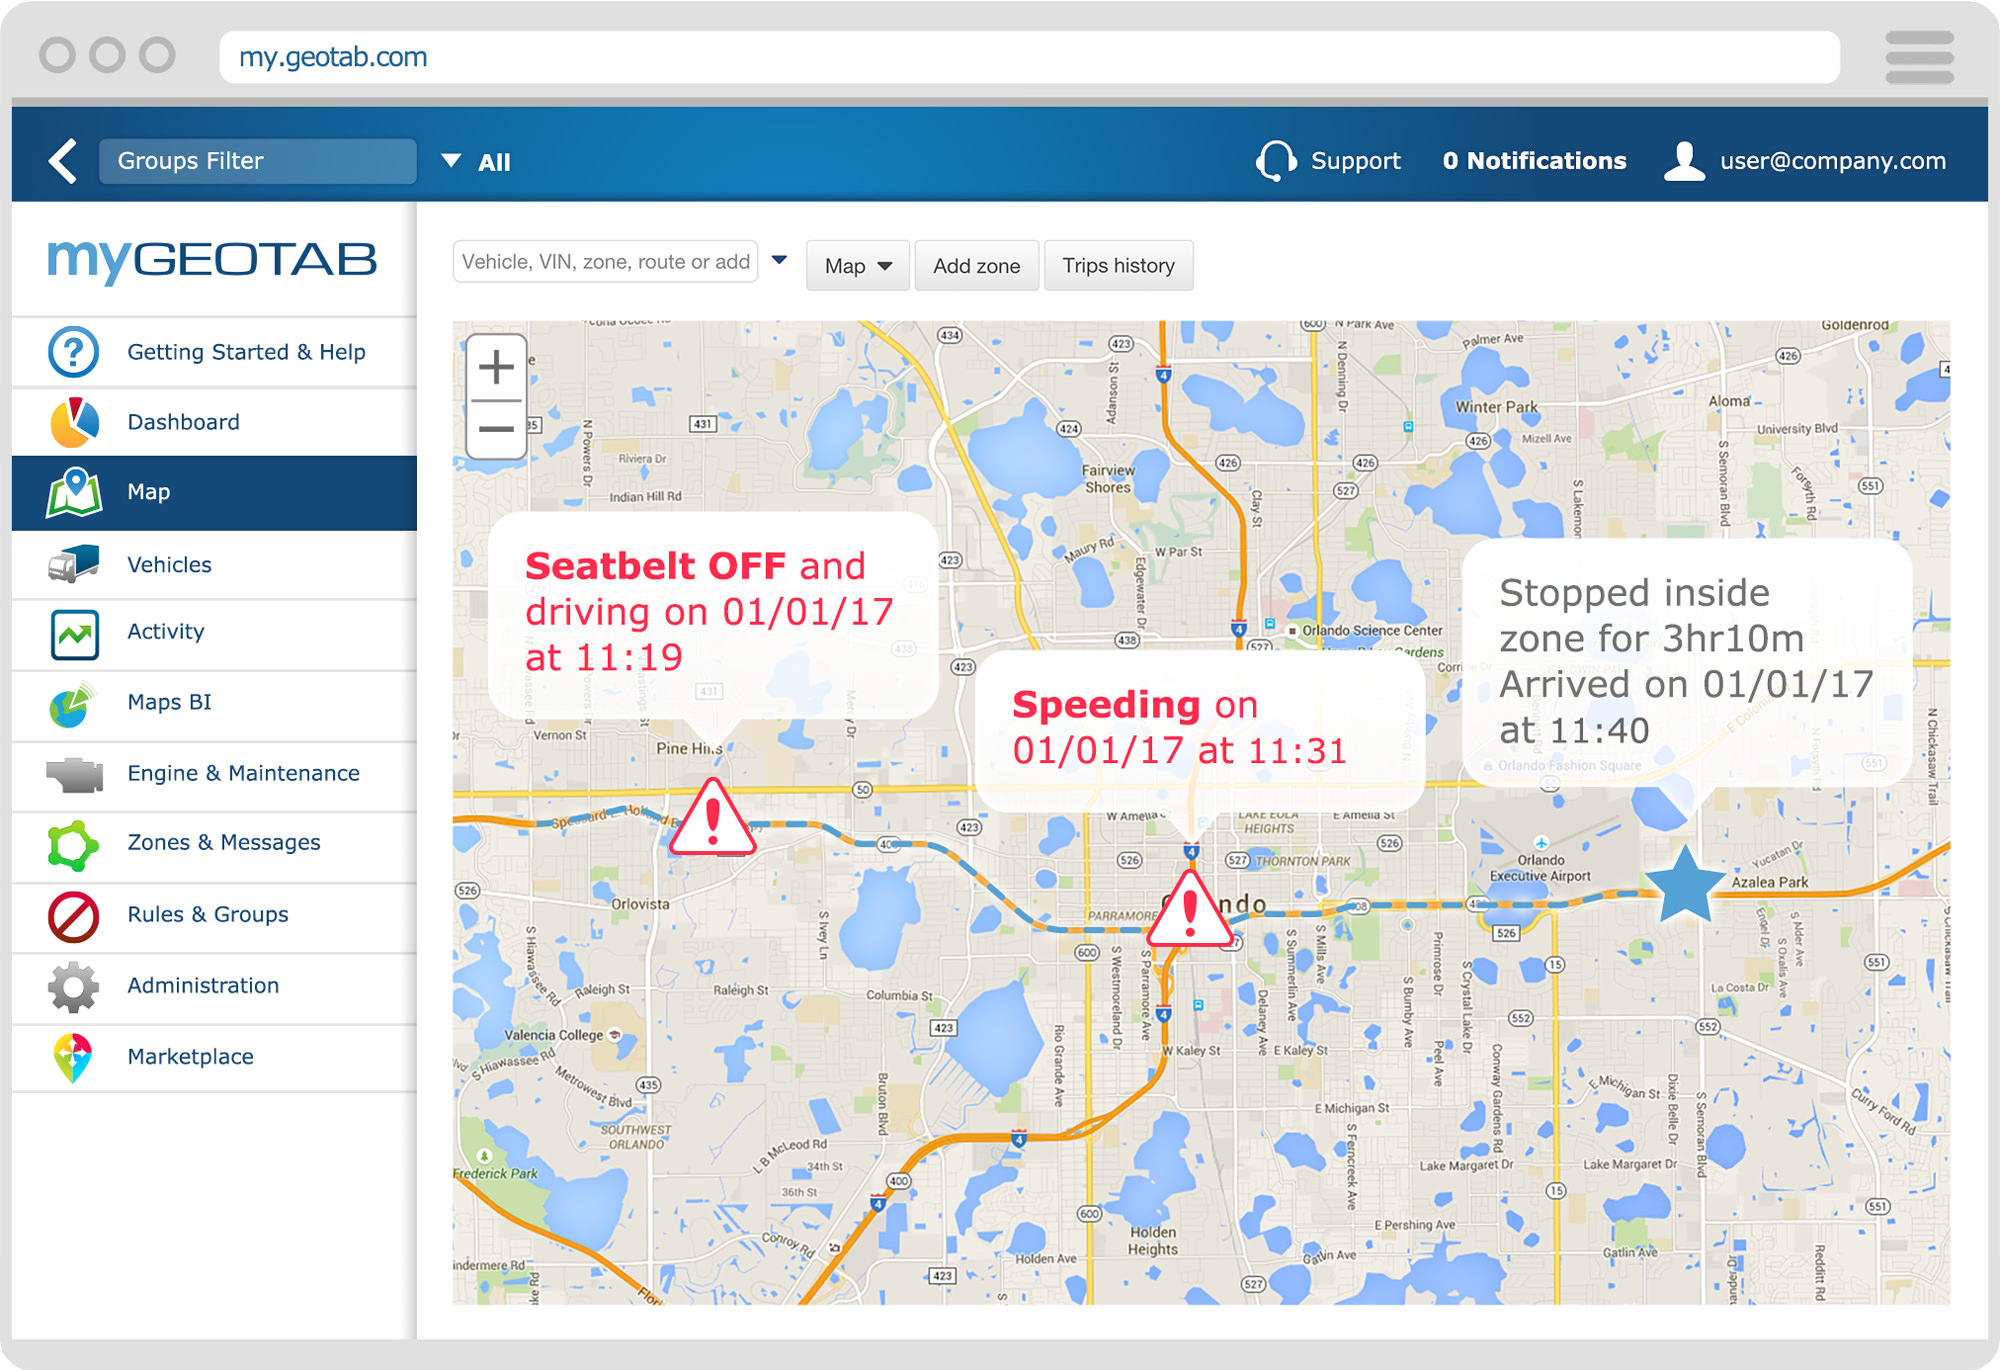This screenshot has height=1370, width=2000.
Task: Click the my.geotab.com address bar
Action: point(1029,57)
